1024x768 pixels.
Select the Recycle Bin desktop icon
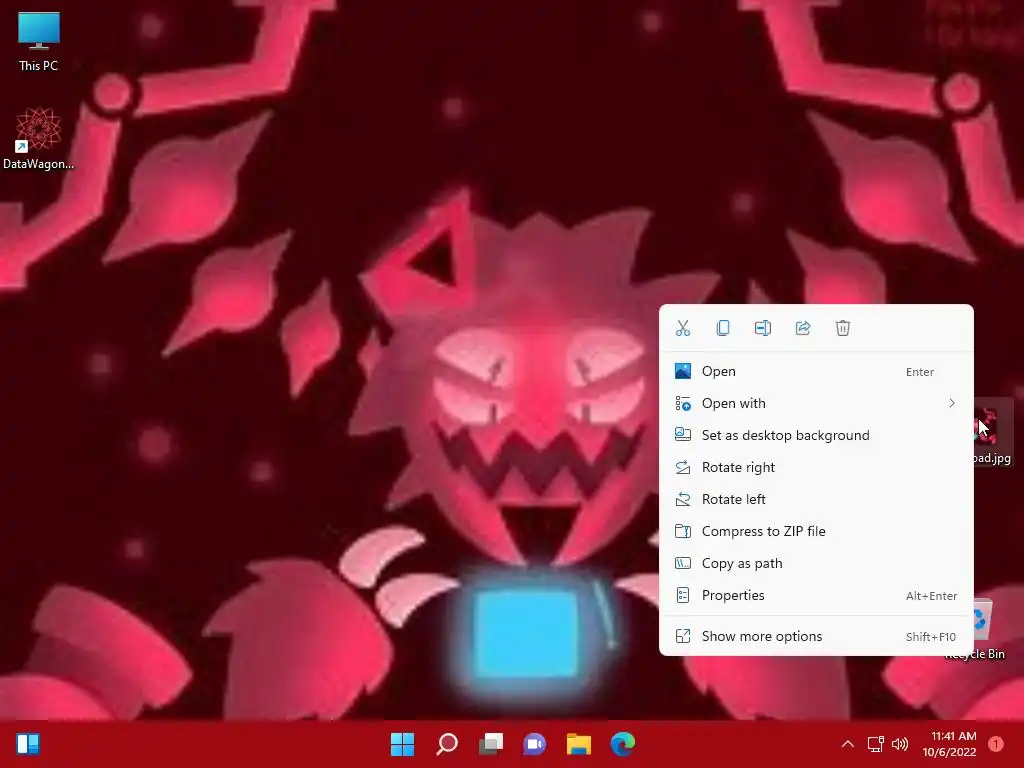coord(983,630)
